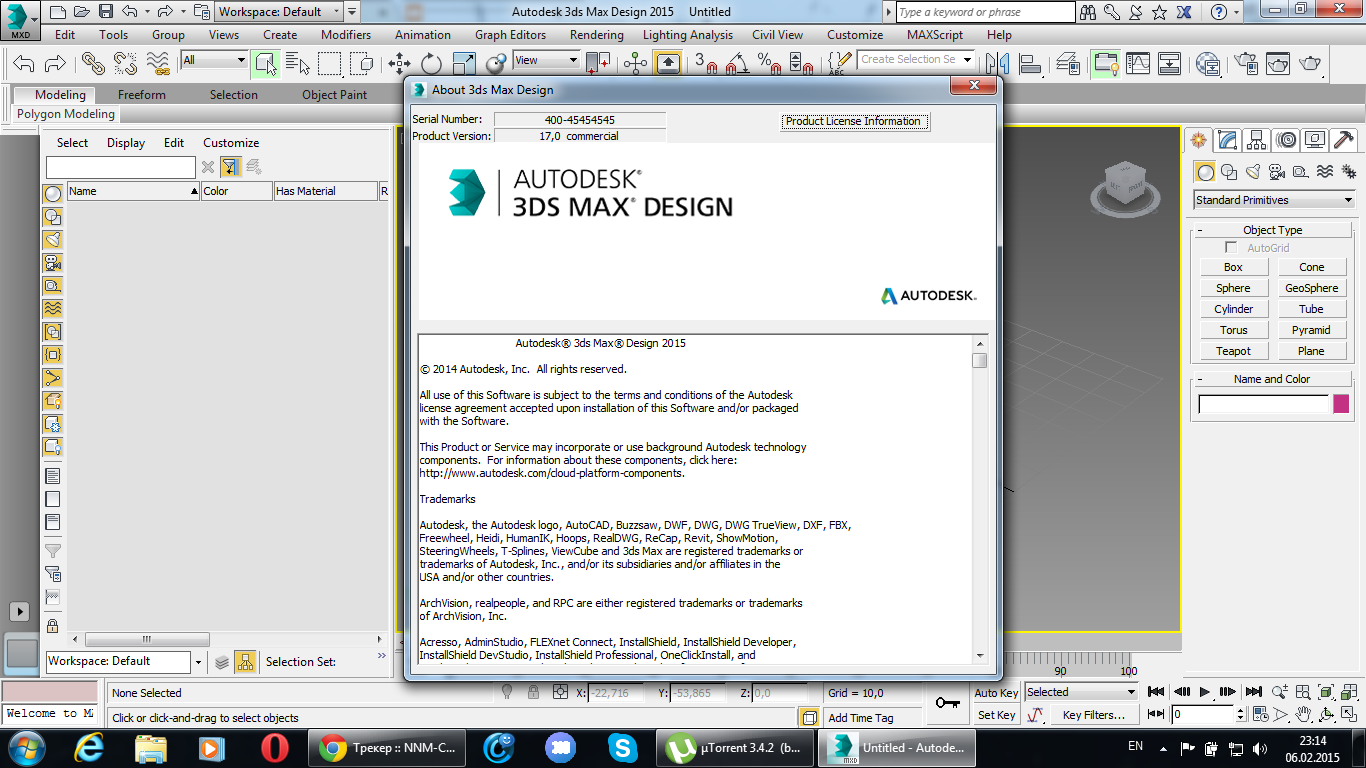Click the Pyramid object type button
1366x768 pixels.
point(1311,330)
